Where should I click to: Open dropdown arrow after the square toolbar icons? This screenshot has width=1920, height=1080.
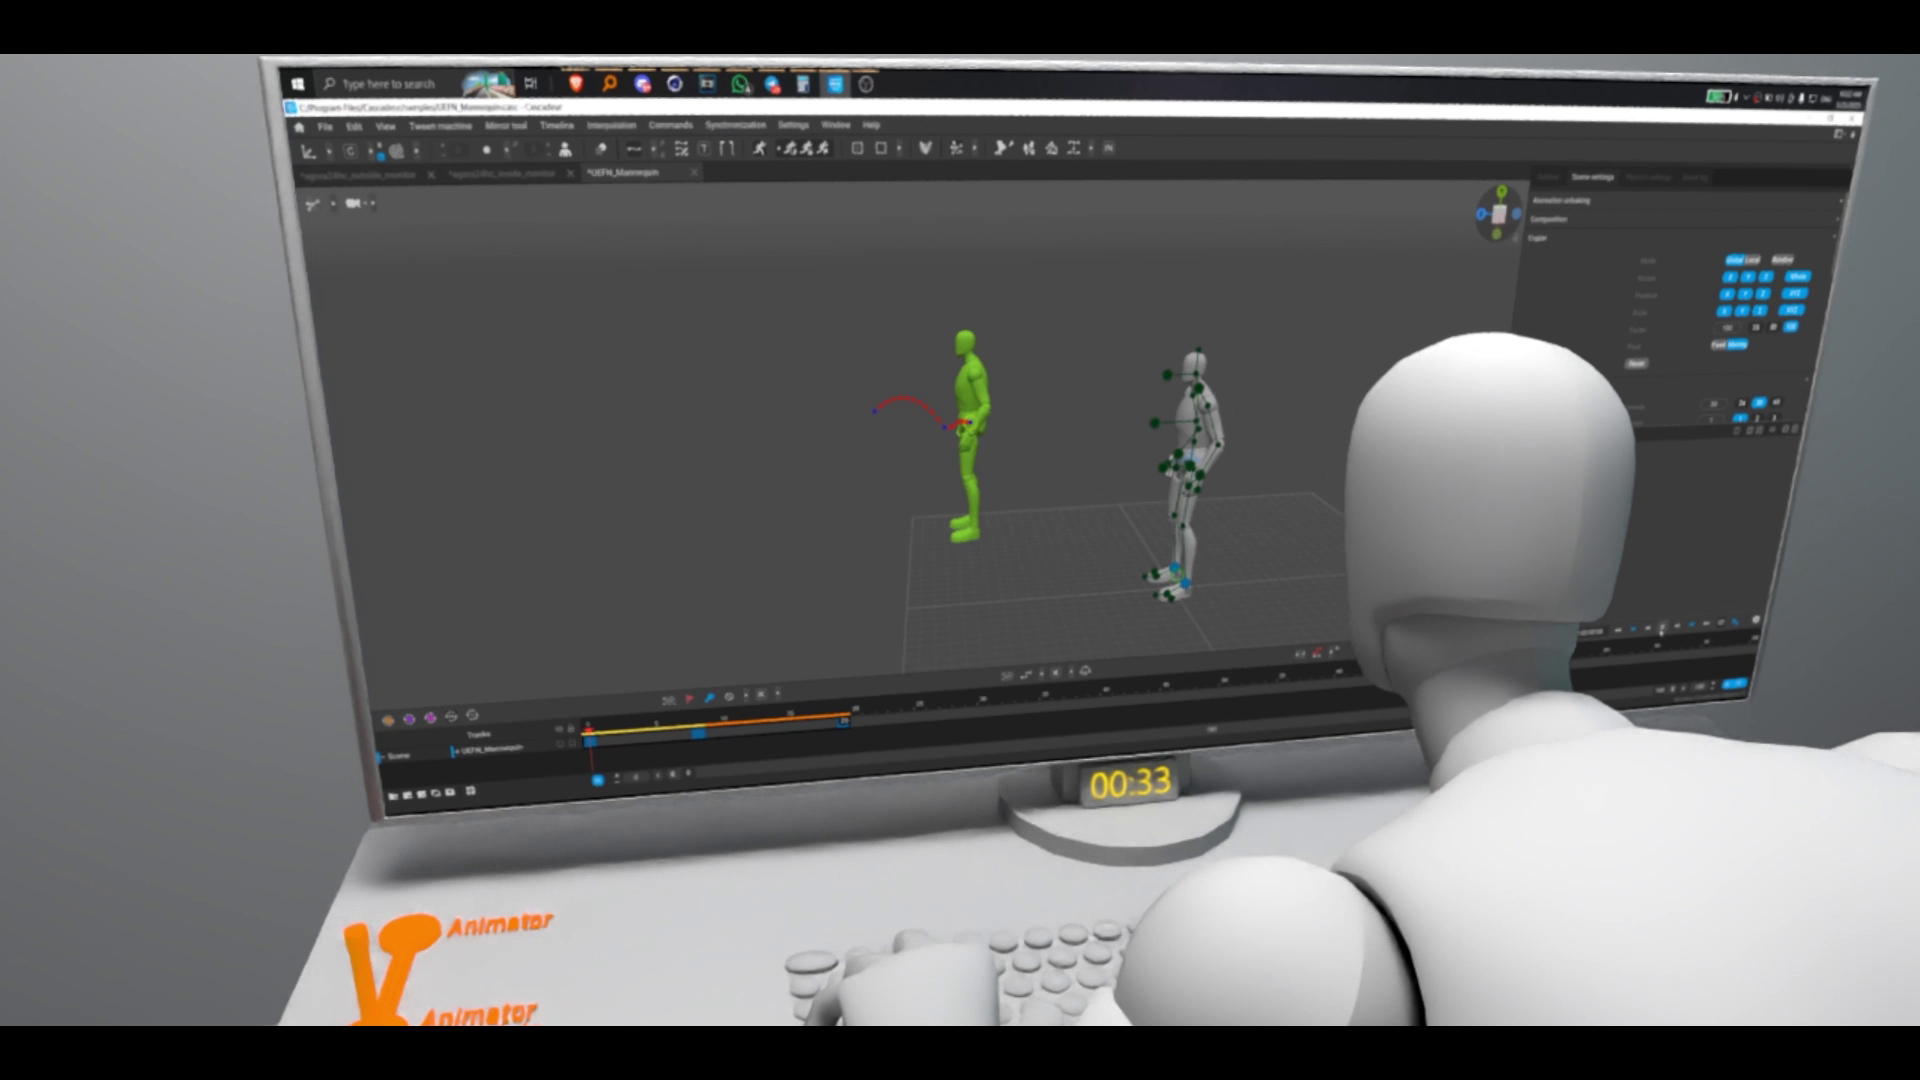[899, 148]
